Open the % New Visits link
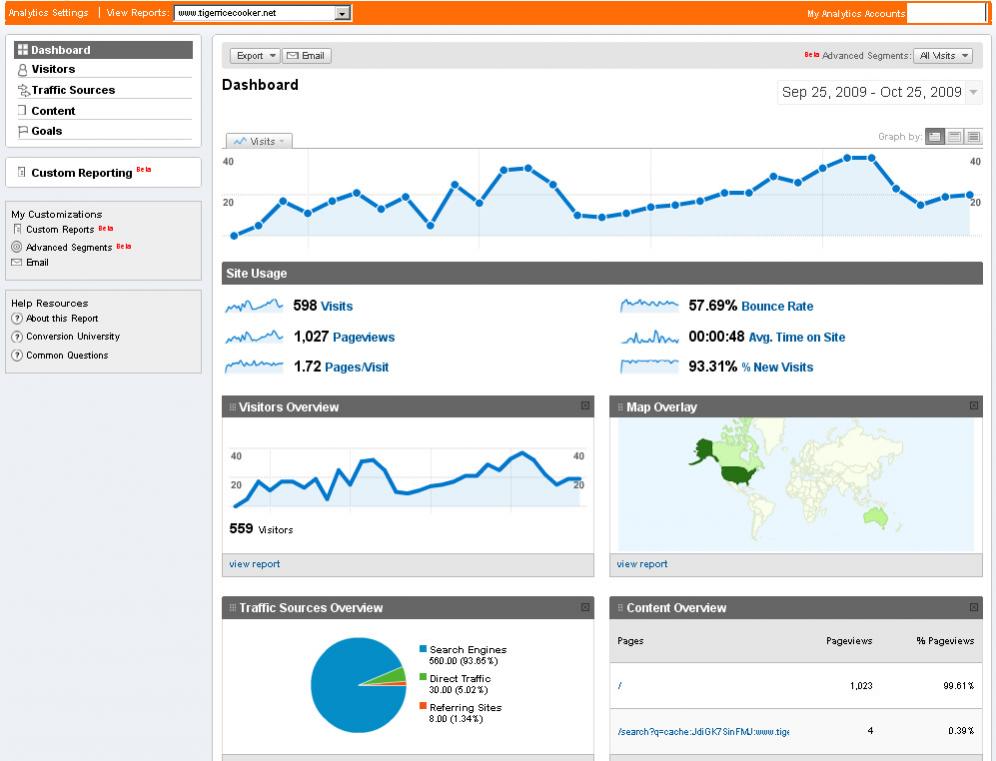996x761 pixels. pyautogui.click(x=777, y=367)
